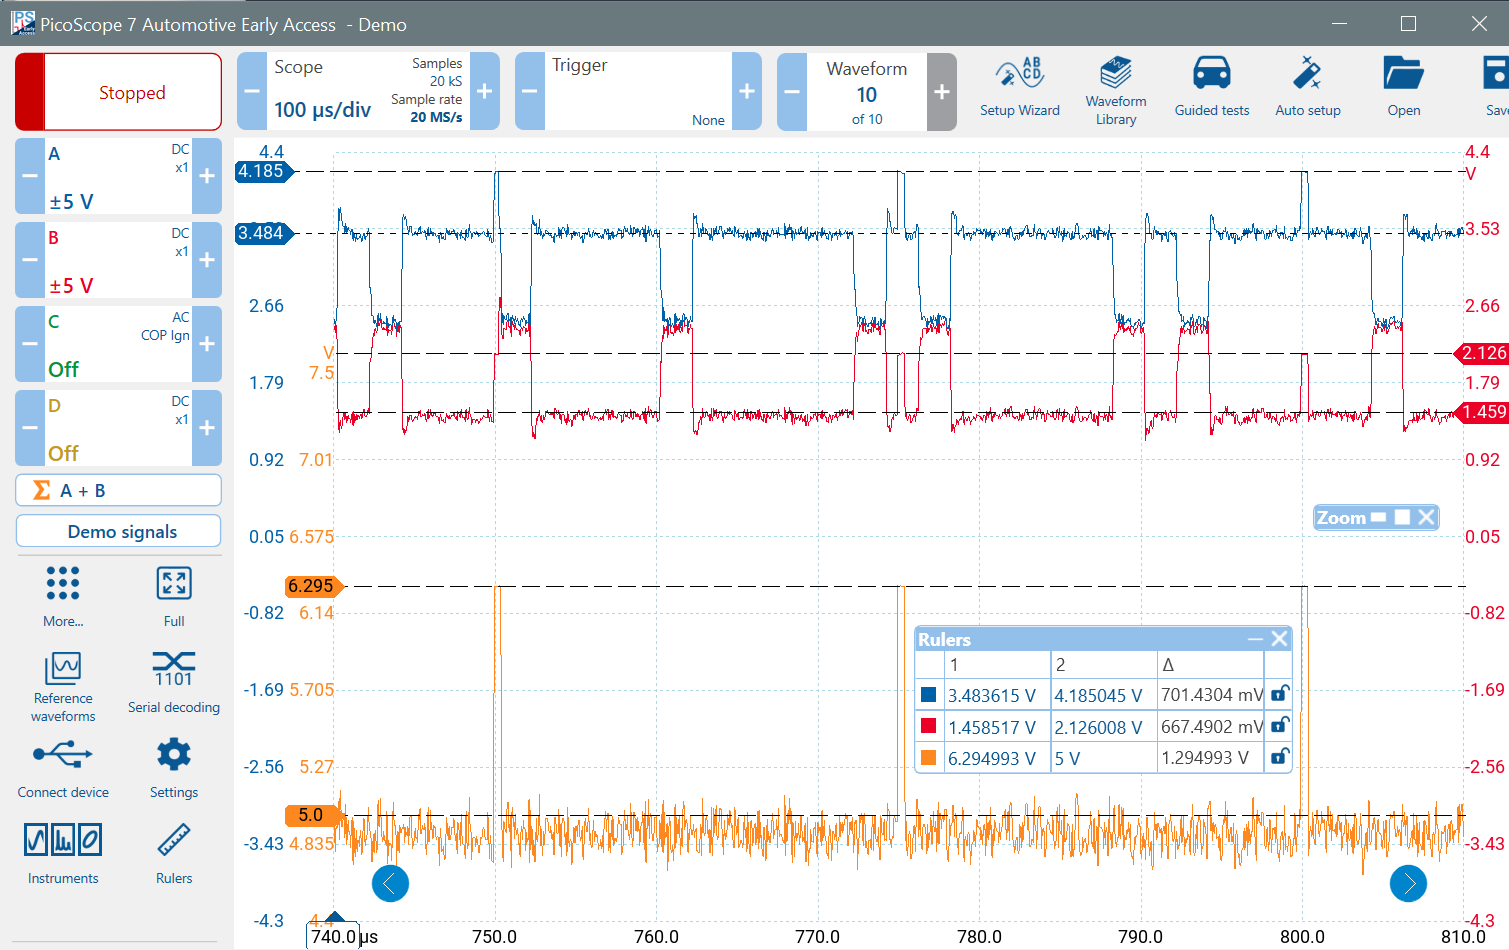Open Instruments panel
This screenshot has height=950, width=1509.
point(63,853)
